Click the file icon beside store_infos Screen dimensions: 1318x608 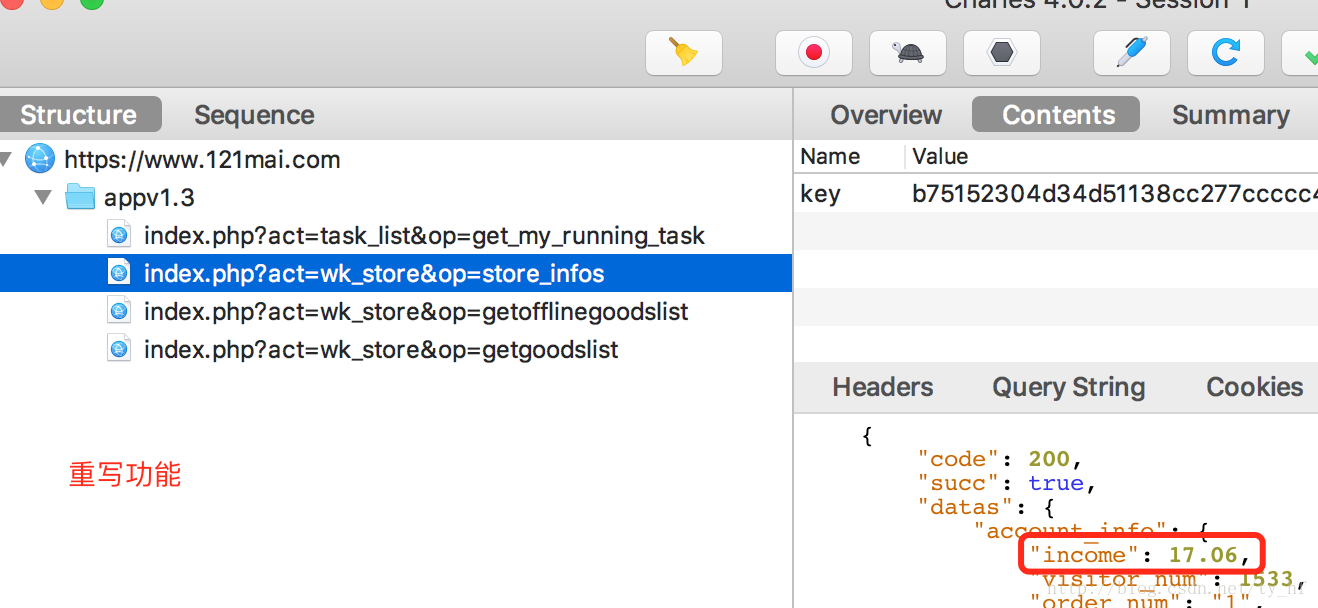[120, 273]
